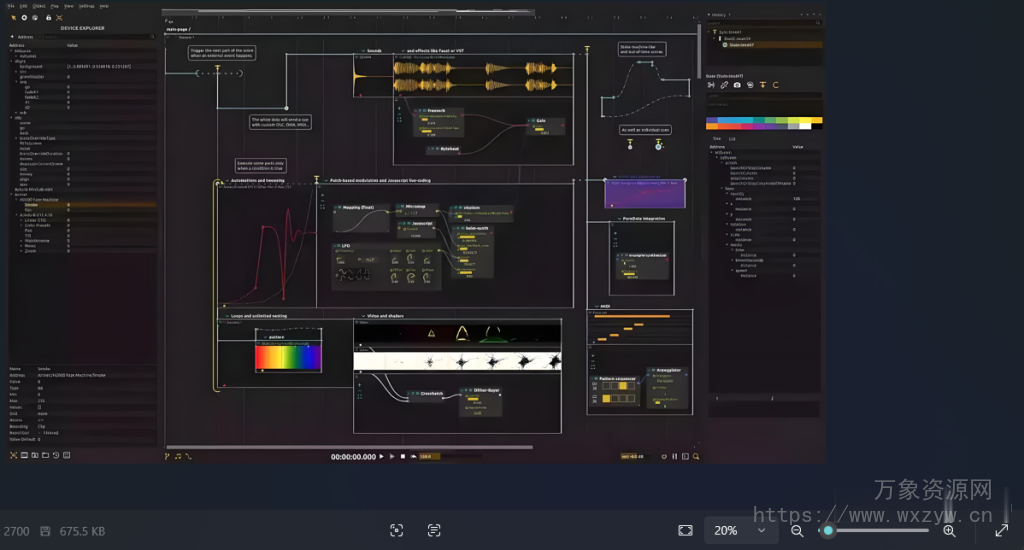Screen dimensions: 1024x550
Task: Click the reinitialize icon after stop
Action: click(413, 457)
